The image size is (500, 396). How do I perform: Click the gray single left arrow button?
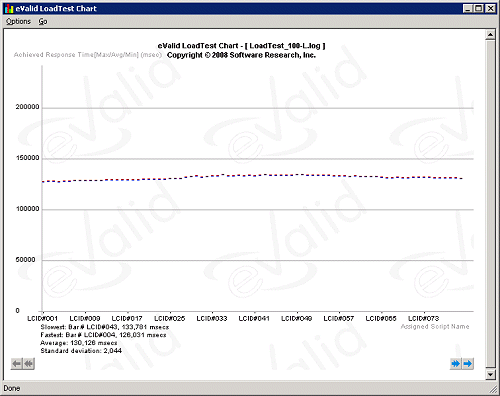click(x=17, y=364)
